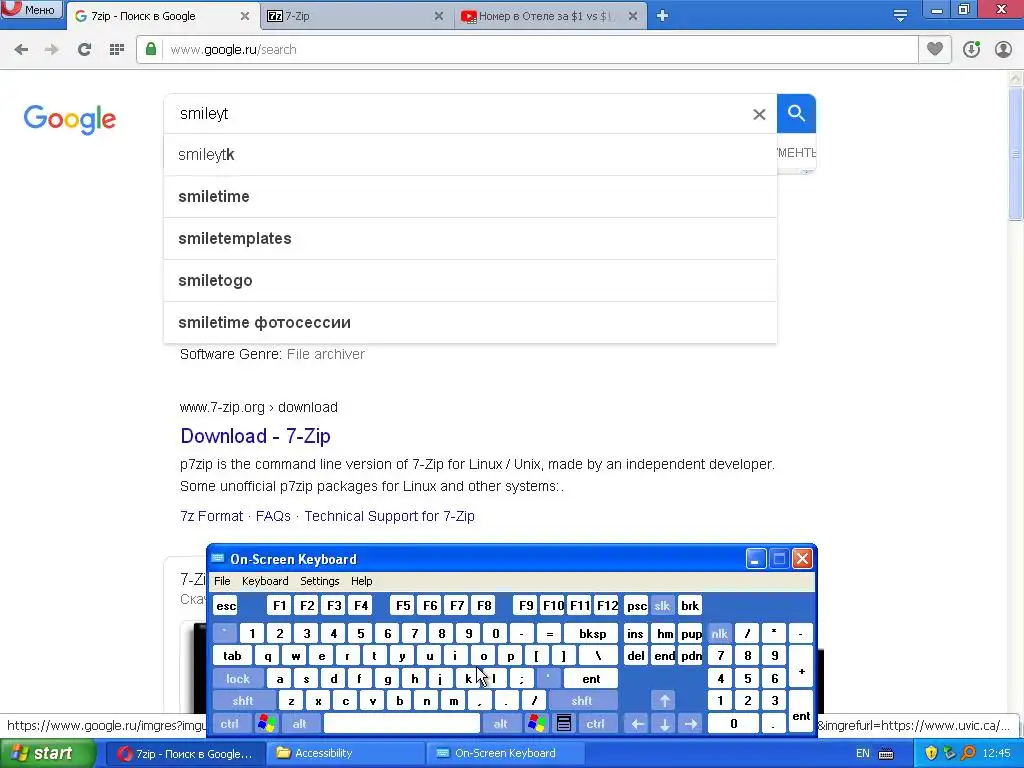1024x768 pixels.
Task: Toggle the caps lock key on keyboard
Action: [x=238, y=679]
